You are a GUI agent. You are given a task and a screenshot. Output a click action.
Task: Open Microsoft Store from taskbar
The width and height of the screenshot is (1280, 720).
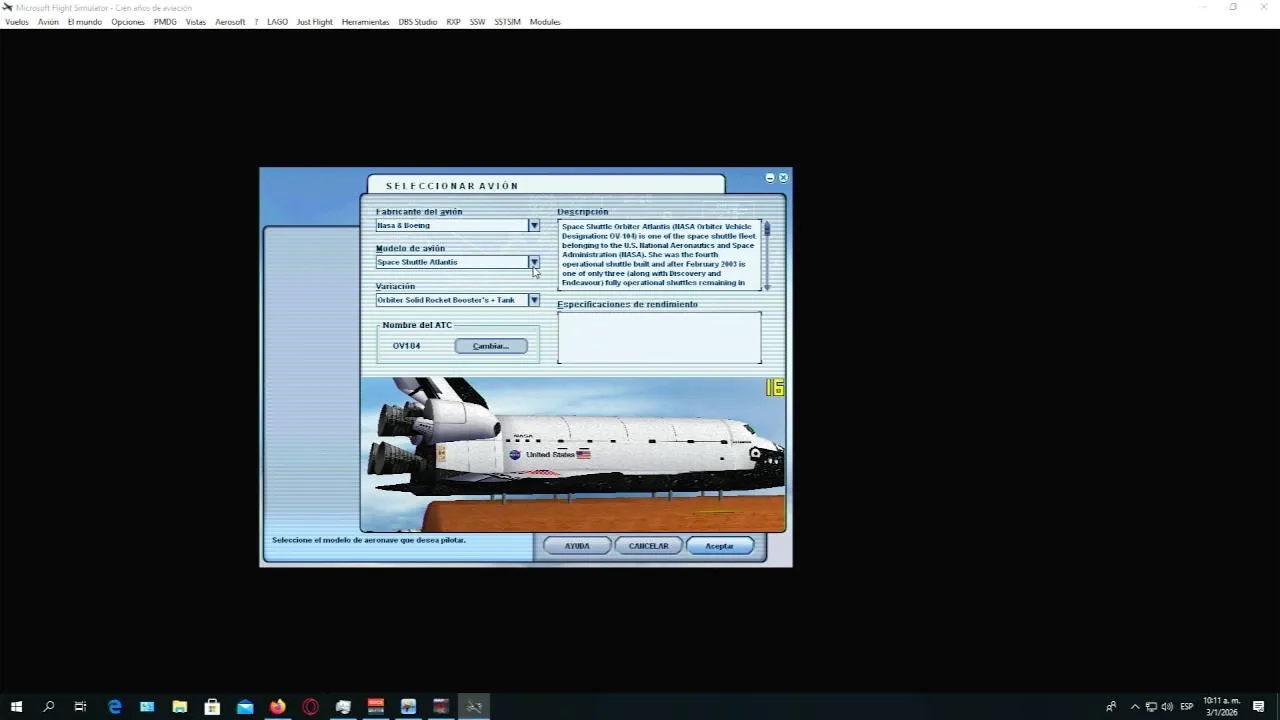[212, 707]
